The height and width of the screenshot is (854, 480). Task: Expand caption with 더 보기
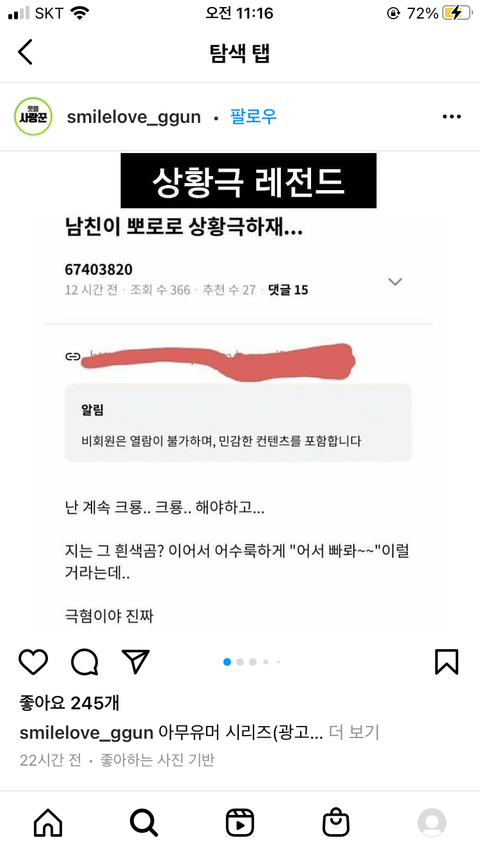pos(354,733)
